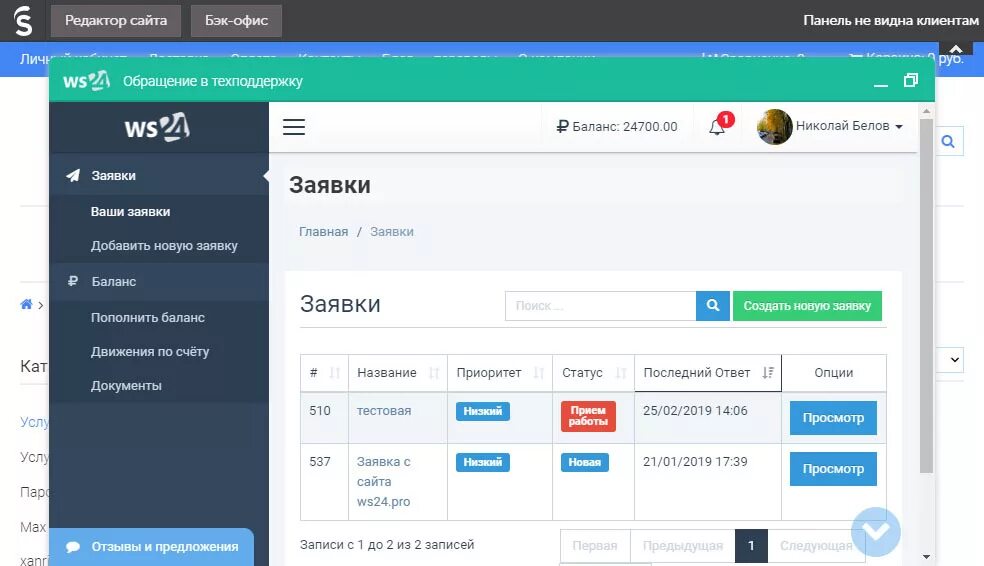
Task: Sort by the Приоритет column
Action: (x=500, y=373)
